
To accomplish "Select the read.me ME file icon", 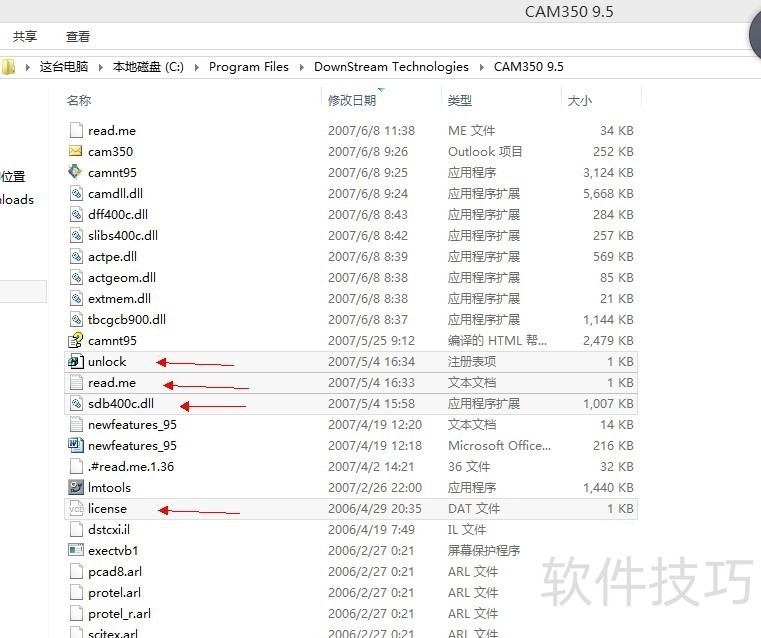I will coord(76,130).
